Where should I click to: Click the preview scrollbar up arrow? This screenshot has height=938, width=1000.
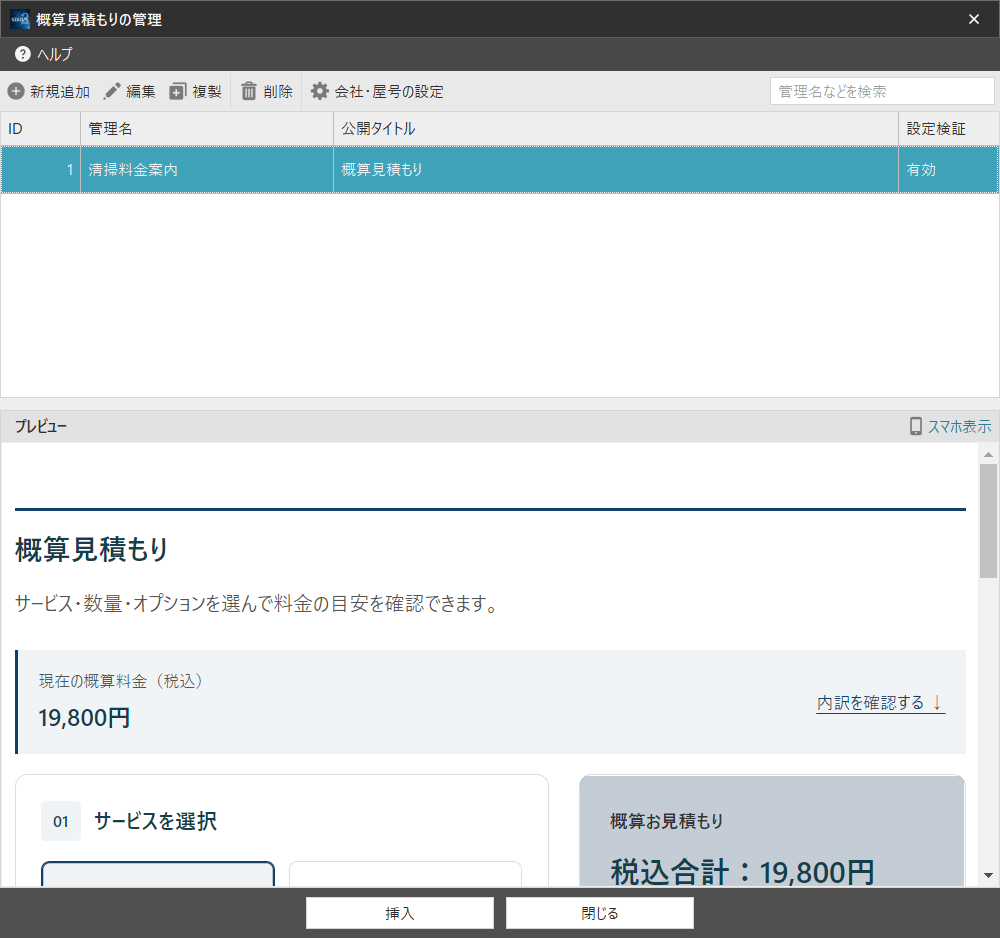tap(989, 455)
